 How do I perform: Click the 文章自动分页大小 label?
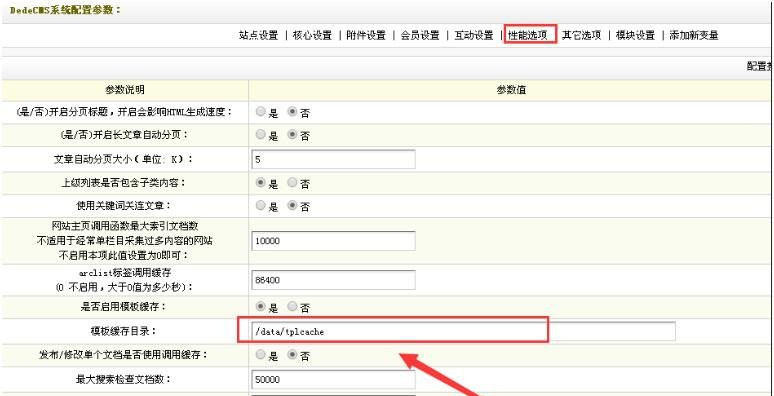point(124,160)
